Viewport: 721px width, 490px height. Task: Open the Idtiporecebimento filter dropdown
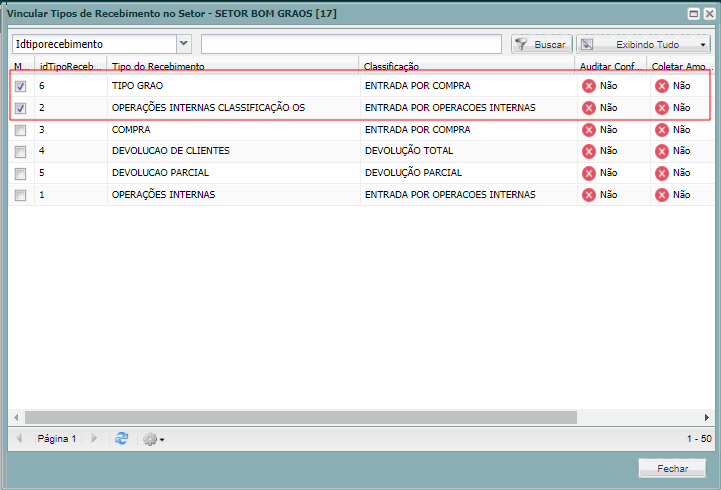pyautogui.click(x=184, y=44)
